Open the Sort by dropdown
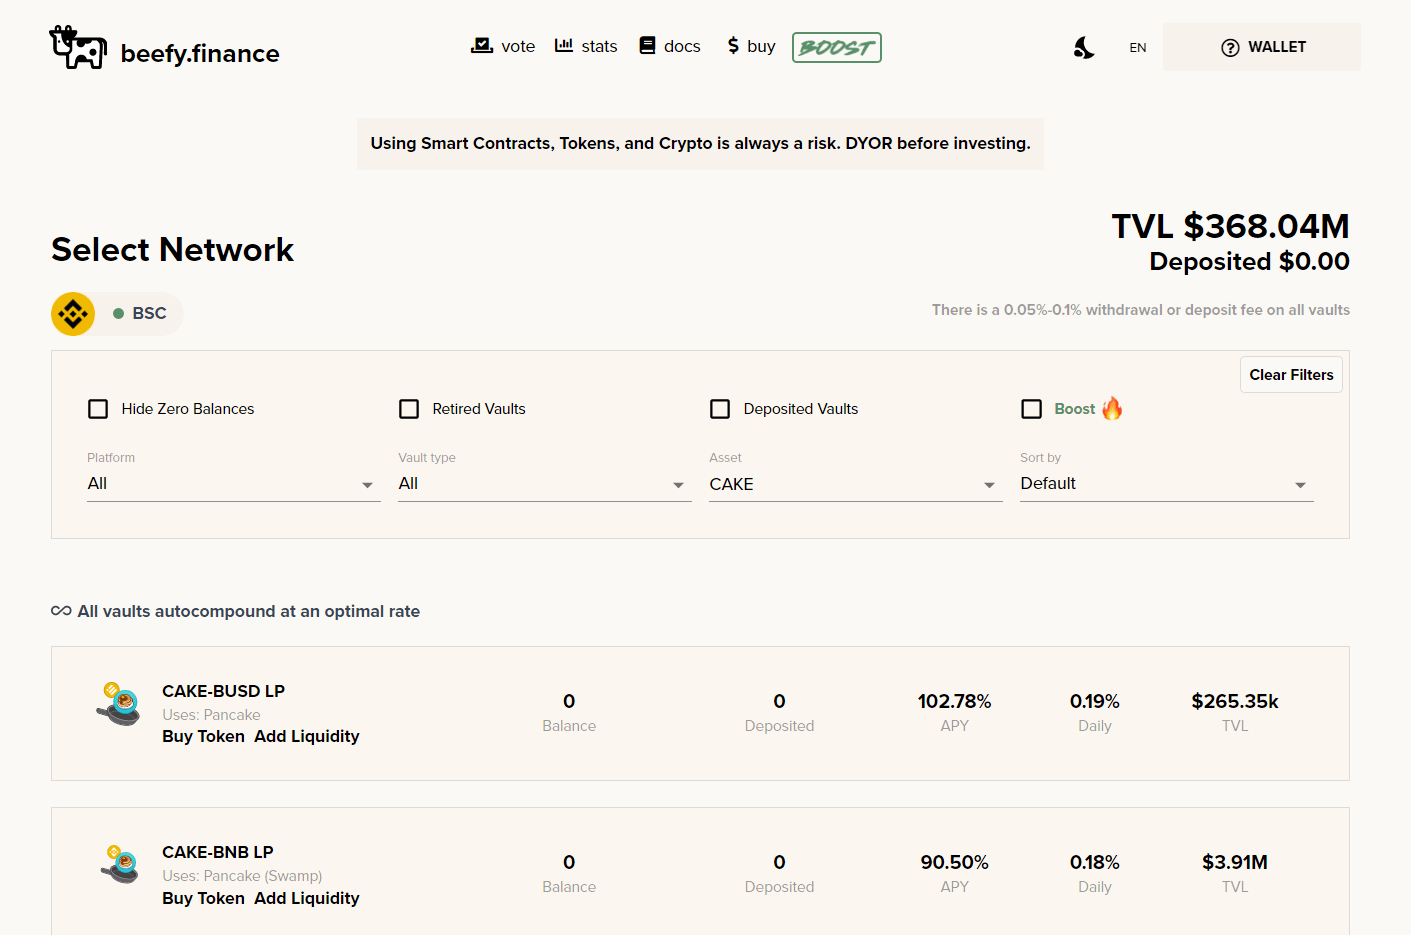1411x935 pixels. click(1167, 484)
